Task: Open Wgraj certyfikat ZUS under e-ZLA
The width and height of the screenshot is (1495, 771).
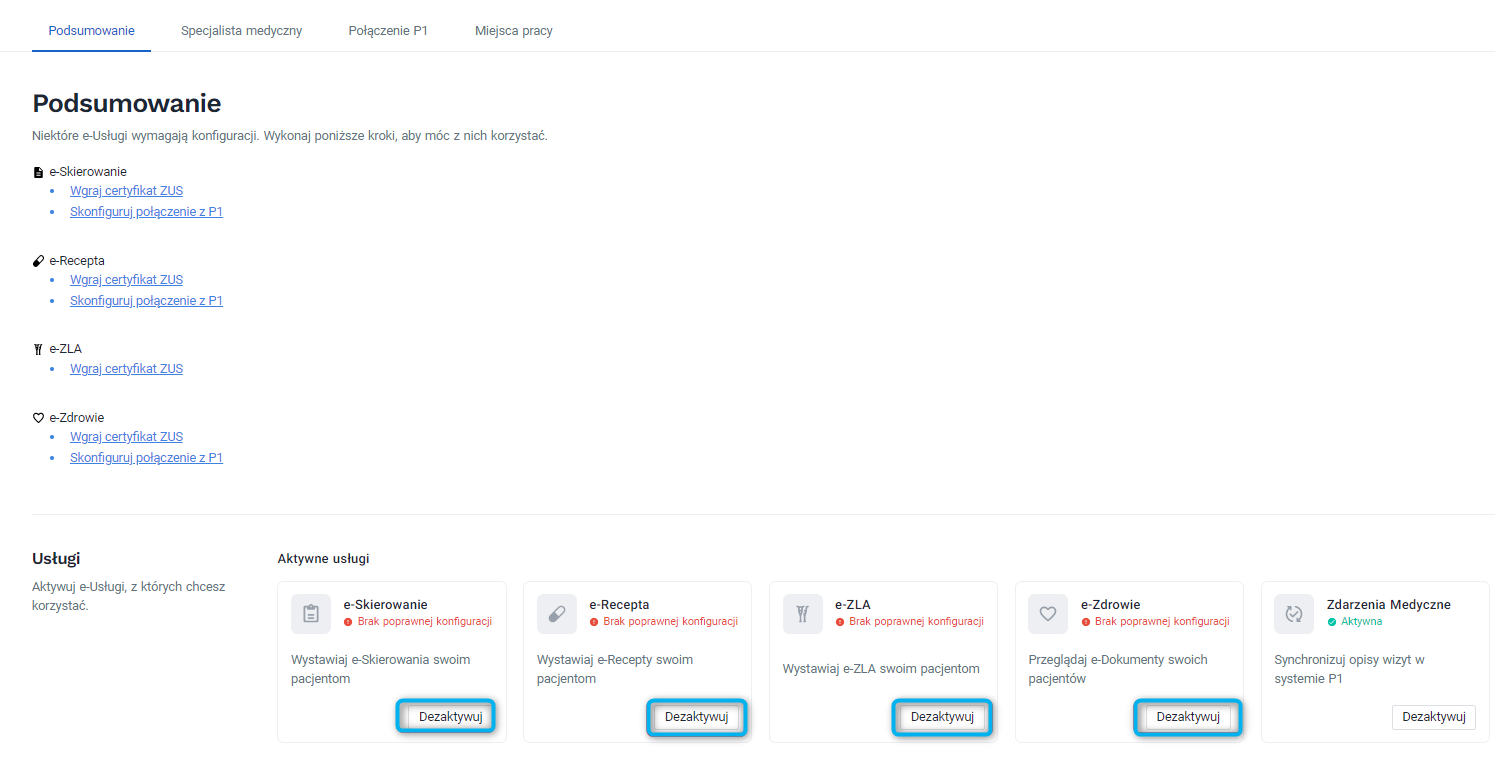Action: pos(126,368)
